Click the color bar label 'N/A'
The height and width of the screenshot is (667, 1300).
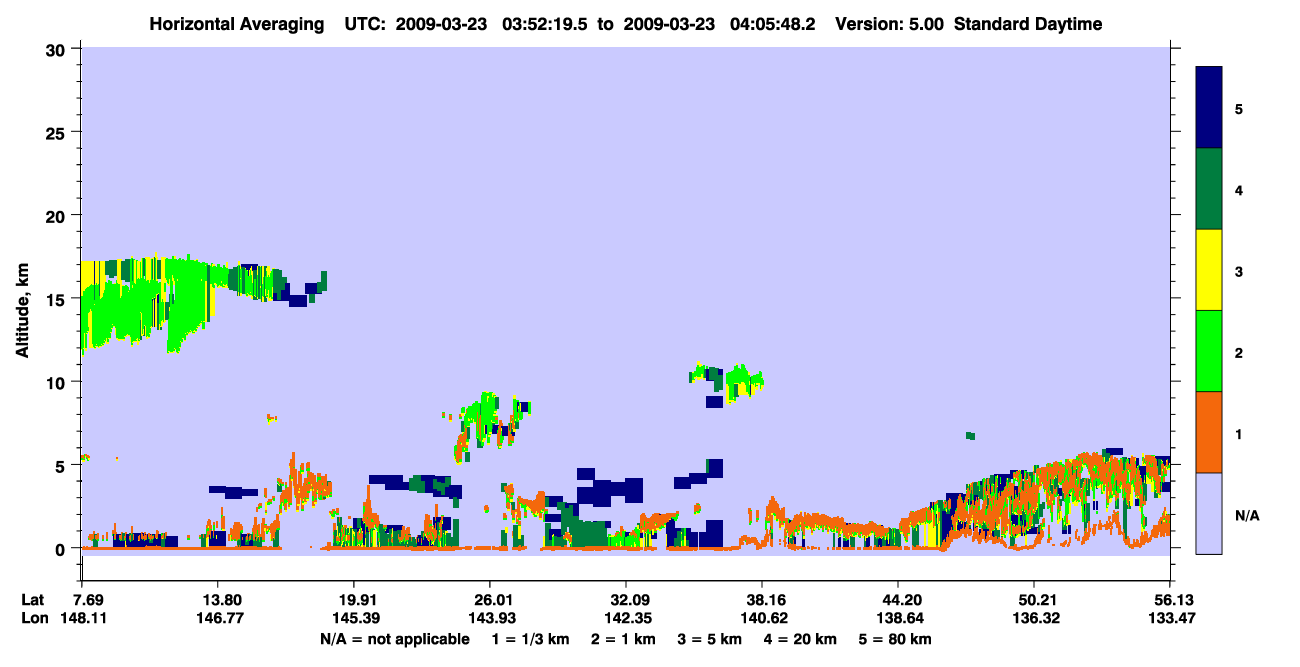tap(1246, 516)
